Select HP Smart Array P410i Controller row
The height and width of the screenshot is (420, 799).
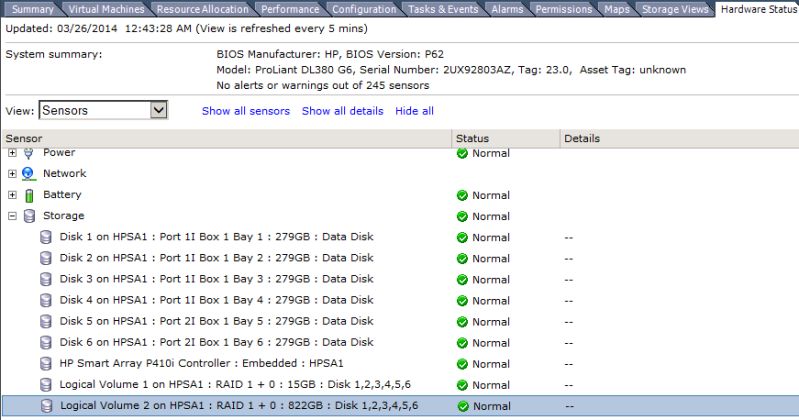click(x=401, y=363)
